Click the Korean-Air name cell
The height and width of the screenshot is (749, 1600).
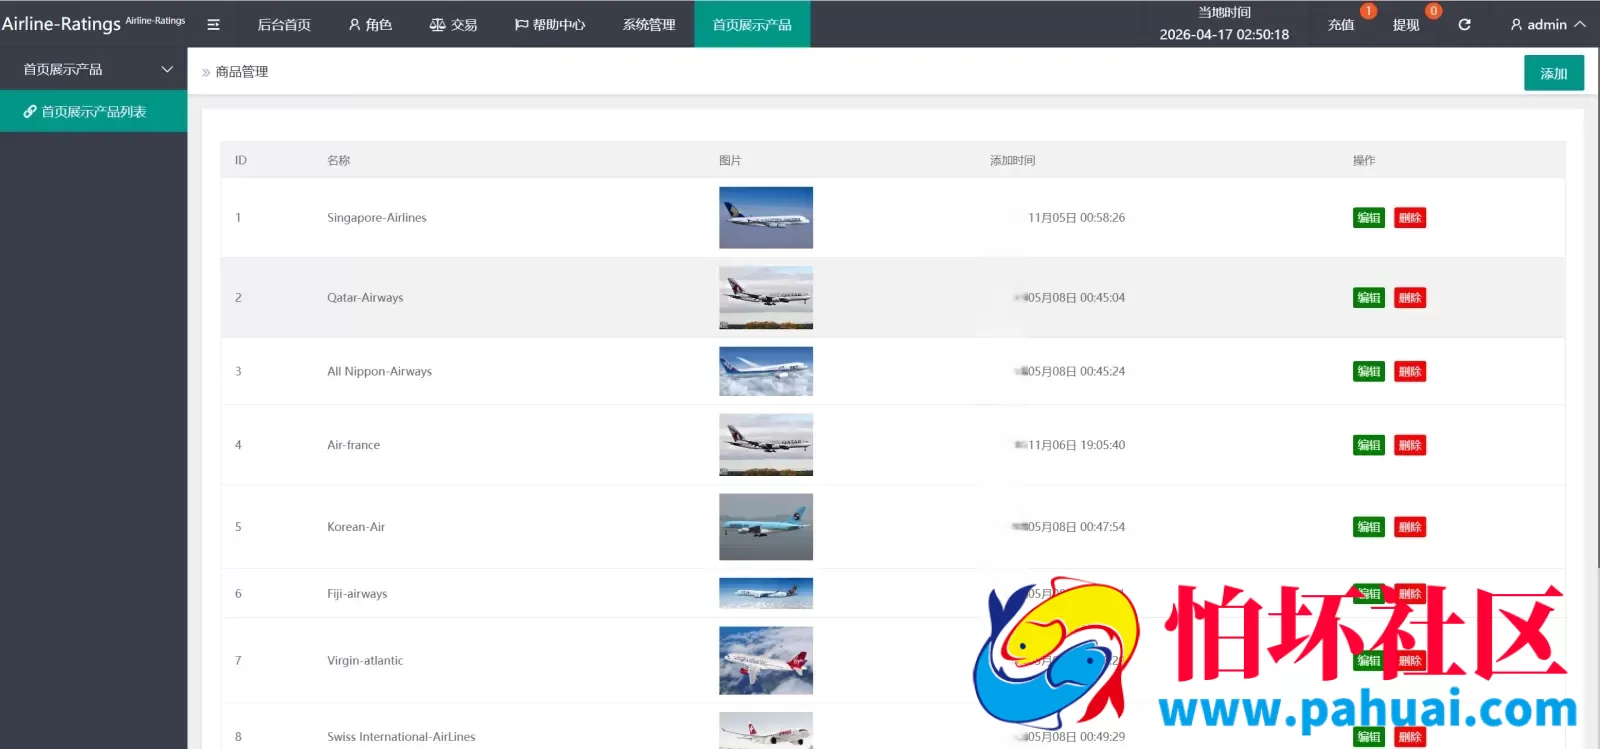pos(356,528)
